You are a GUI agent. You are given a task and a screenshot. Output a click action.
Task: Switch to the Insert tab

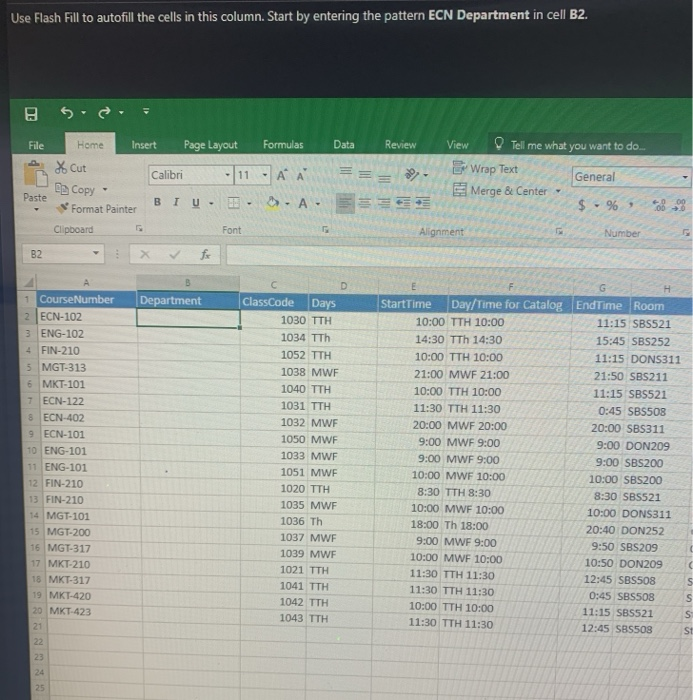144,145
